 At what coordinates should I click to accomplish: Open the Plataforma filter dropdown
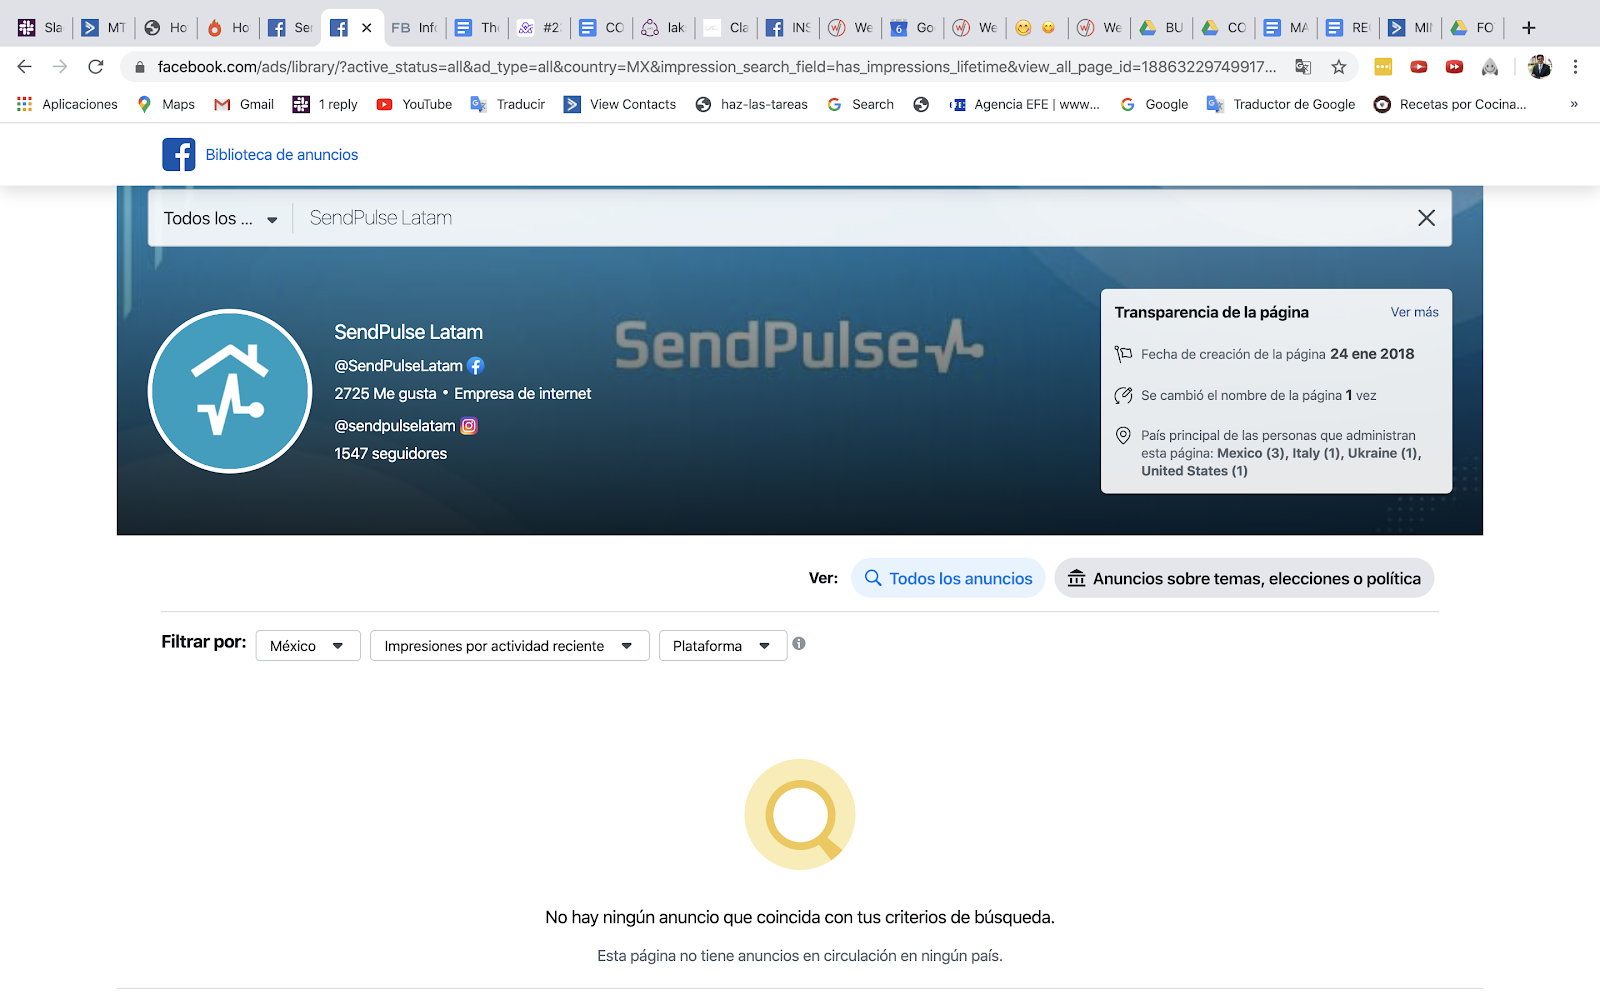(x=723, y=646)
